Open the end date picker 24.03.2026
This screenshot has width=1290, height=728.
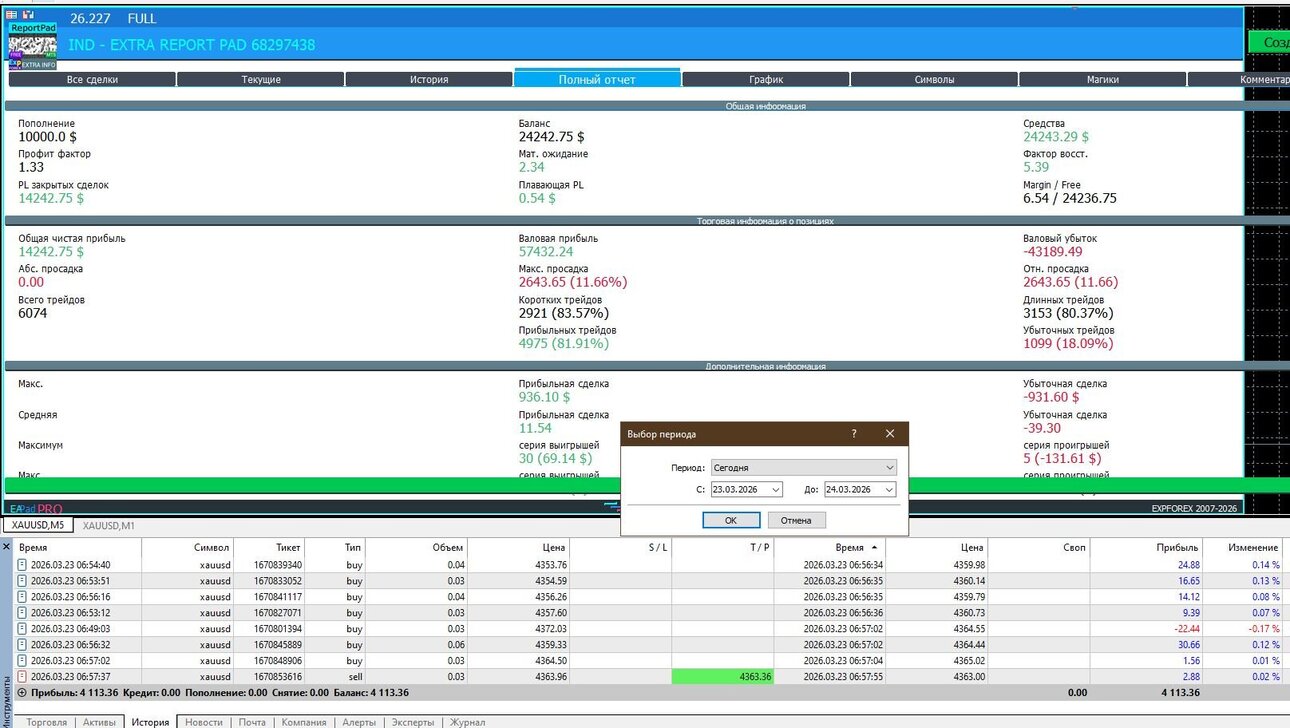point(860,489)
